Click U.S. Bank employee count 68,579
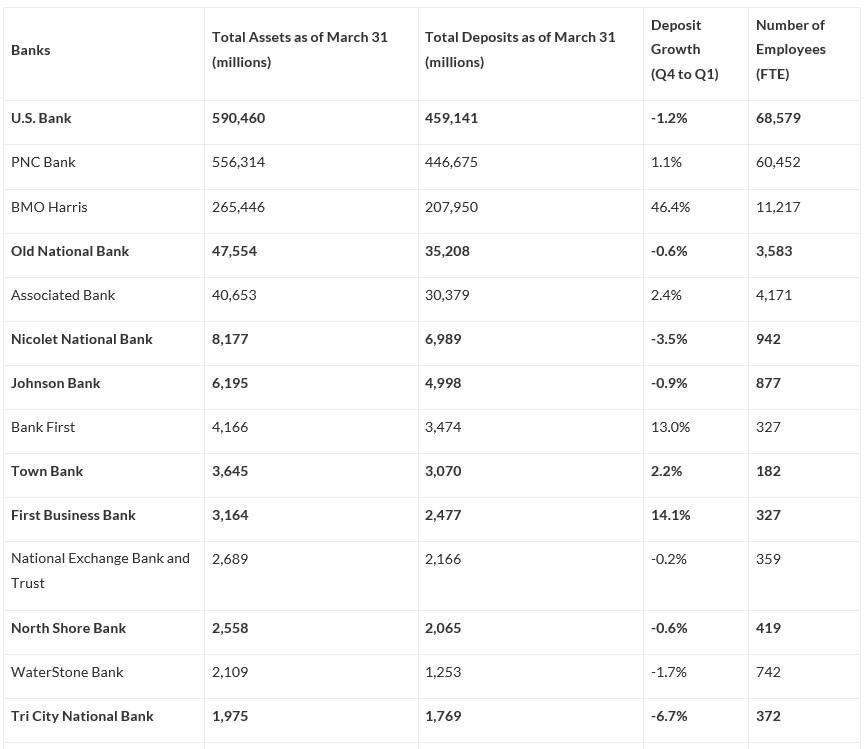Screen dimensions: 864x749 [778, 118]
